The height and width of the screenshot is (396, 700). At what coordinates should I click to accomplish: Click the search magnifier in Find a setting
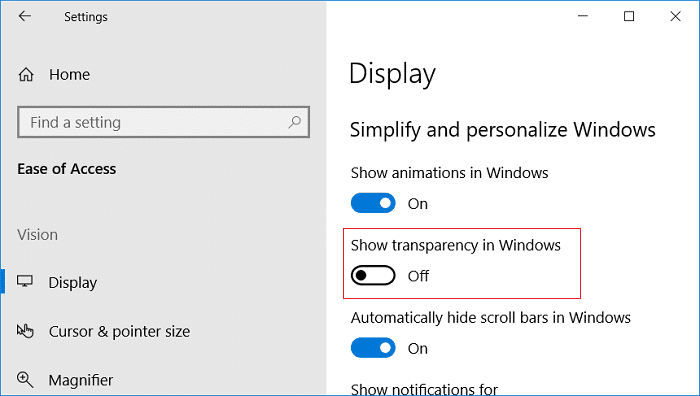(x=295, y=122)
